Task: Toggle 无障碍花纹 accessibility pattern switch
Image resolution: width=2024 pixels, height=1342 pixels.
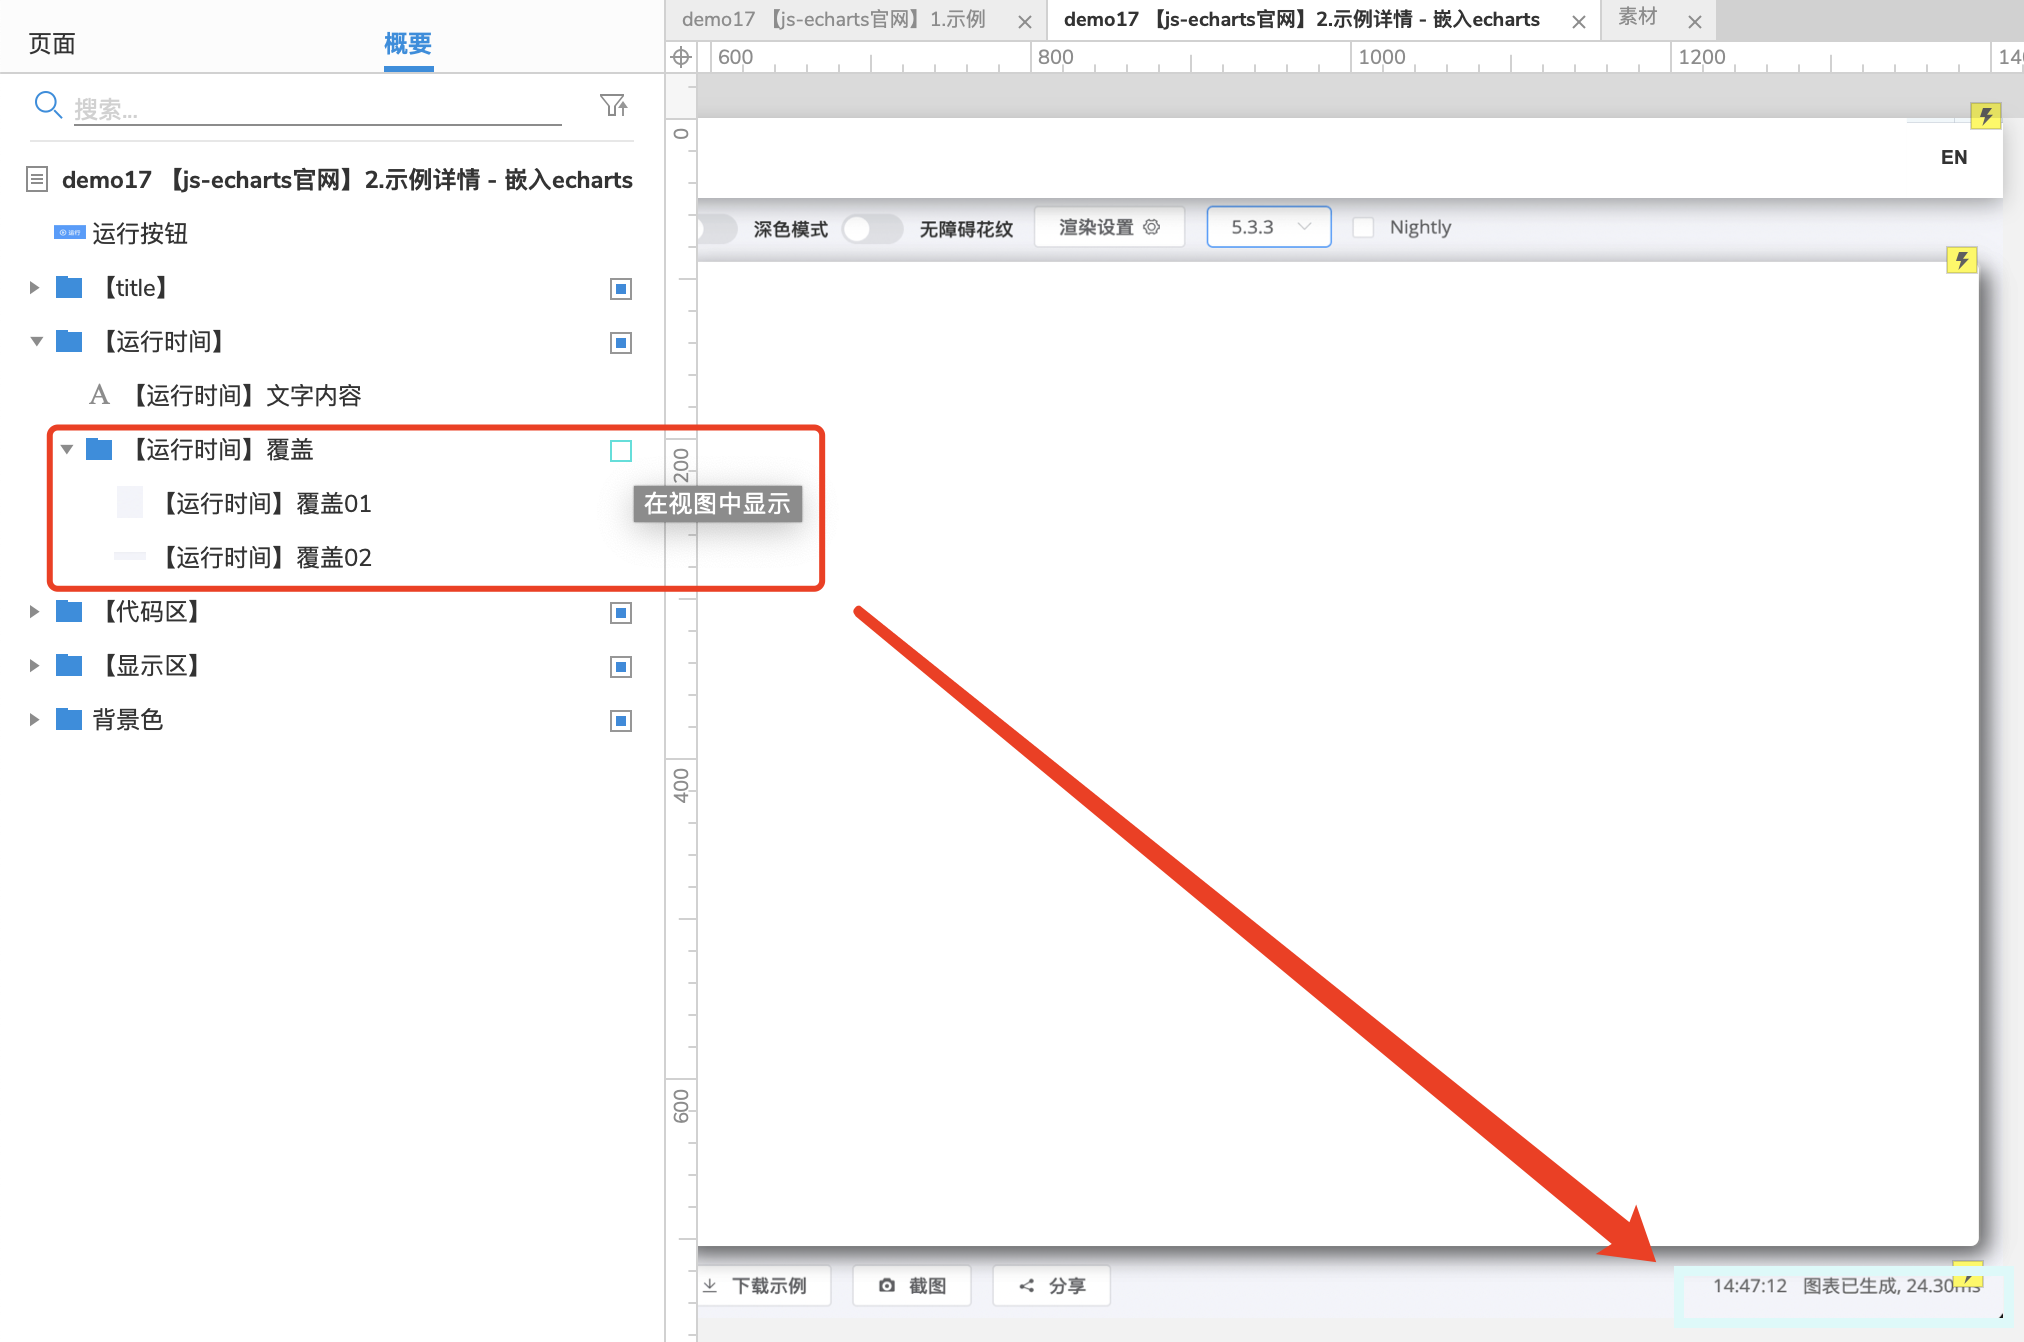Action: click(871, 228)
